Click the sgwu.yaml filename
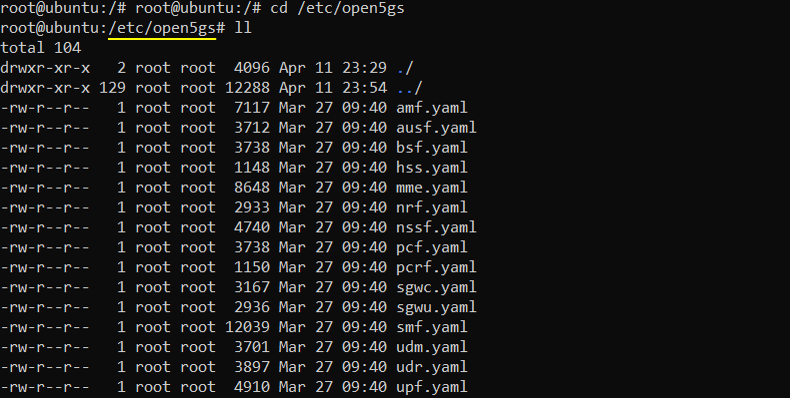This screenshot has height=398, width=790. (x=436, y=307)
